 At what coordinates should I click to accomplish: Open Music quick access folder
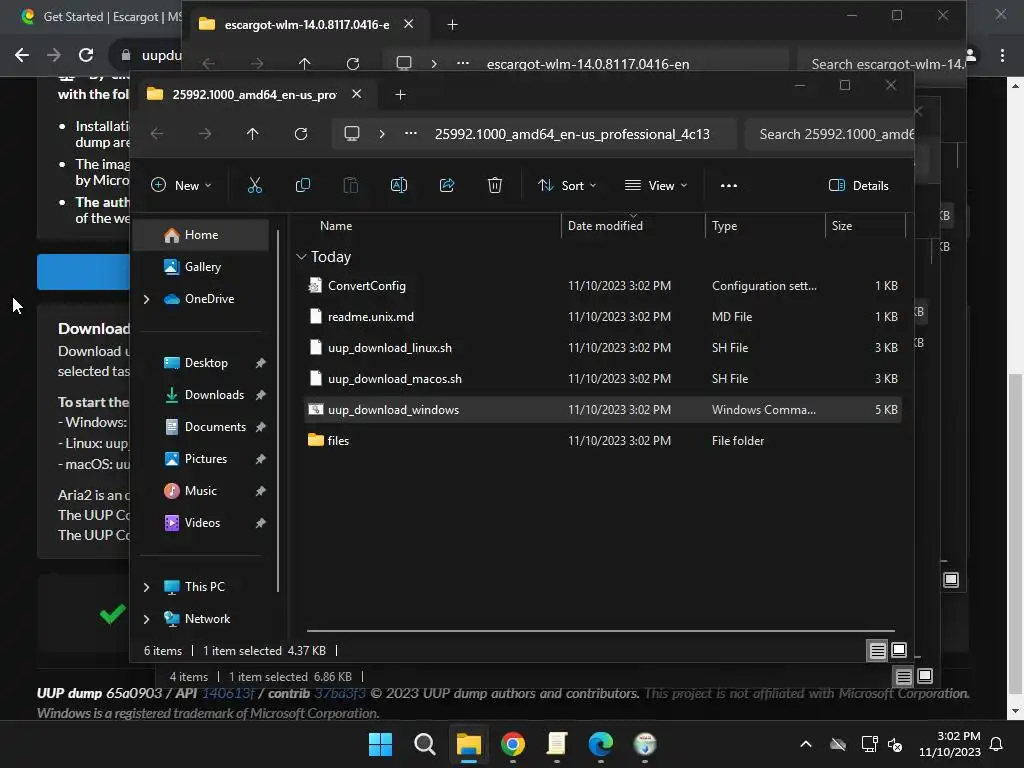coord(200,490)
